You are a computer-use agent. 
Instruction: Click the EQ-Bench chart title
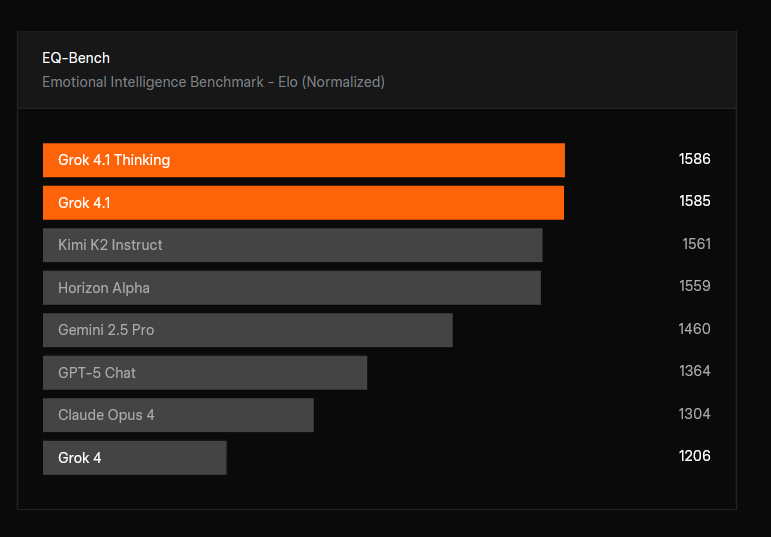click(76, 58)
